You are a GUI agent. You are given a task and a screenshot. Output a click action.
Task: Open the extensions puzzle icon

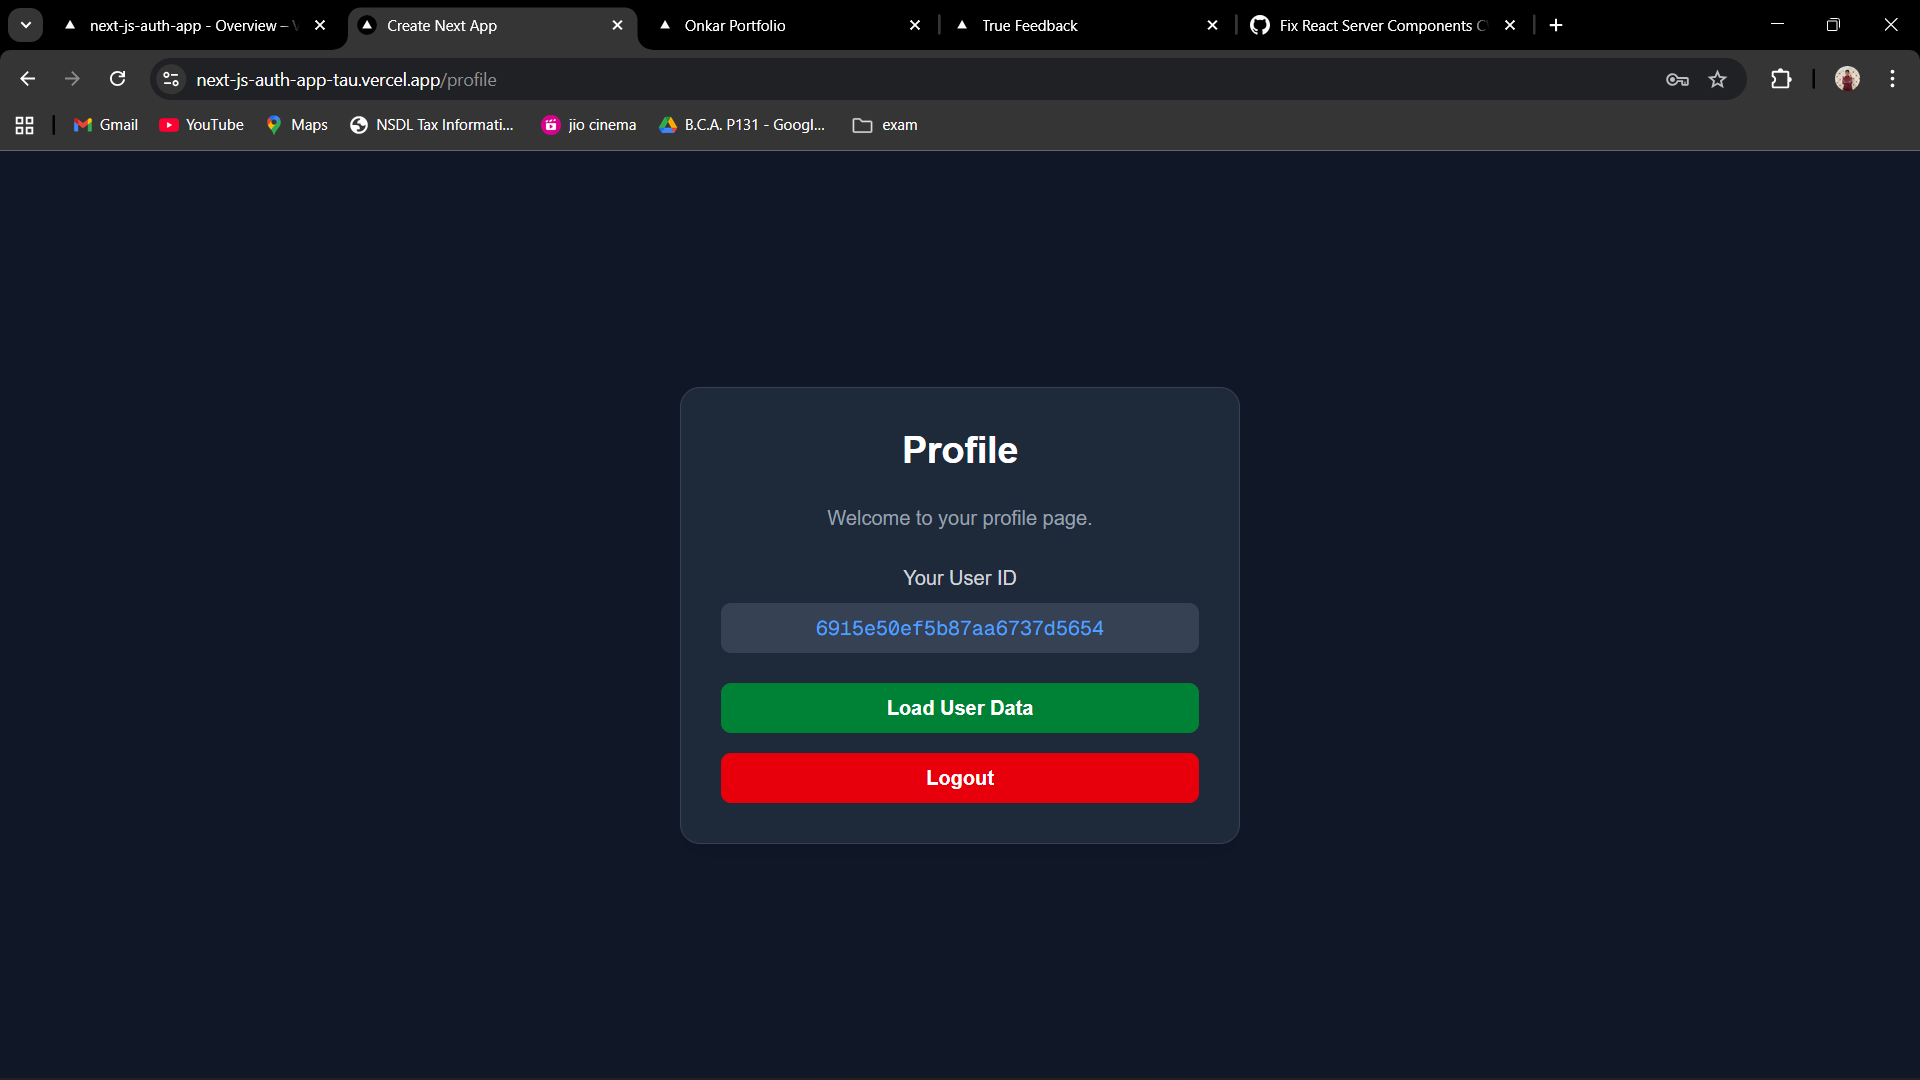(1781, 79)
